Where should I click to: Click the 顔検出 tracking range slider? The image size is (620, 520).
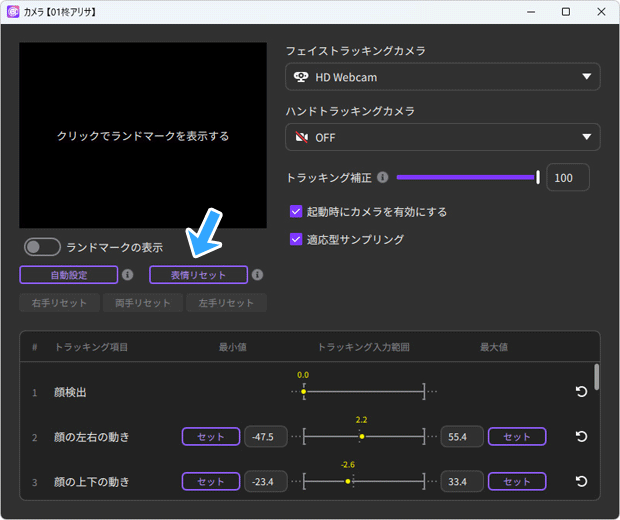(x=364, y=391)
